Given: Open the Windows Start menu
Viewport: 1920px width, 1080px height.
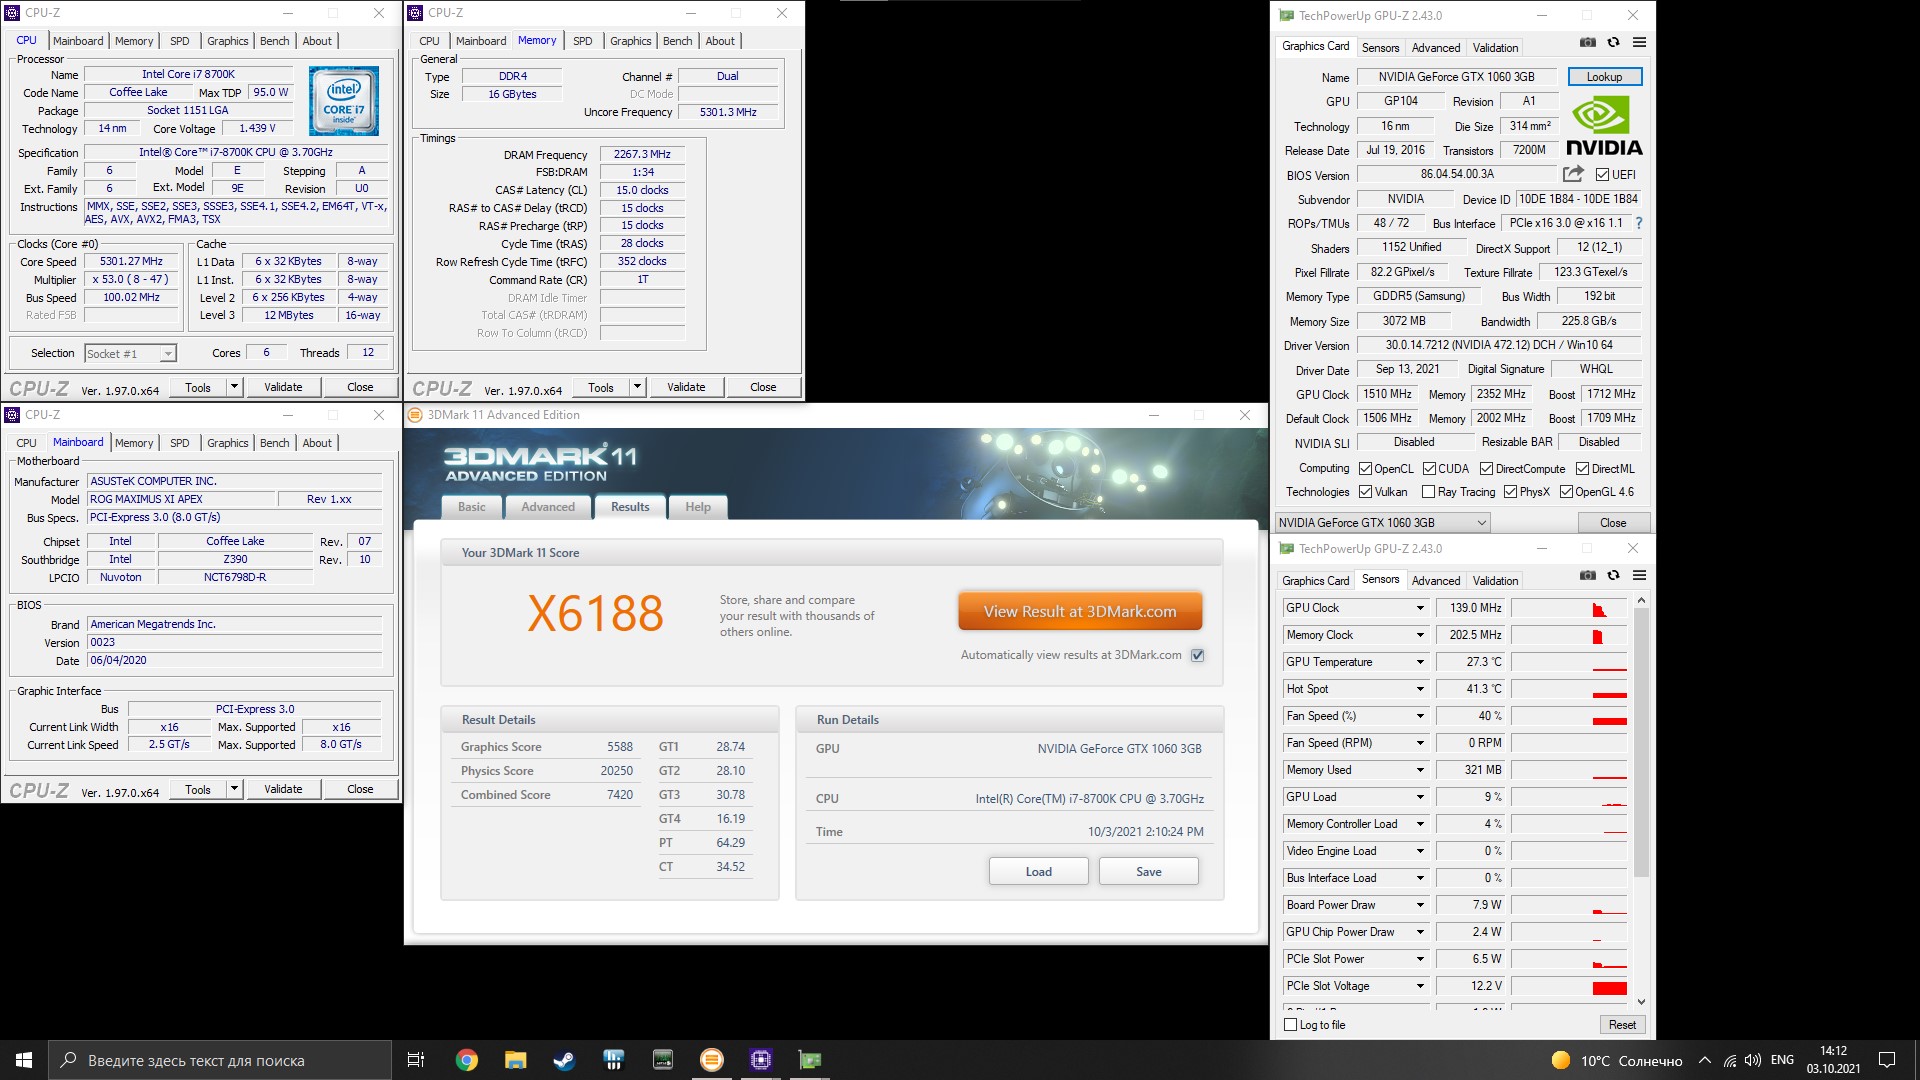Looking at the screenshot, I should [24, 1060].
